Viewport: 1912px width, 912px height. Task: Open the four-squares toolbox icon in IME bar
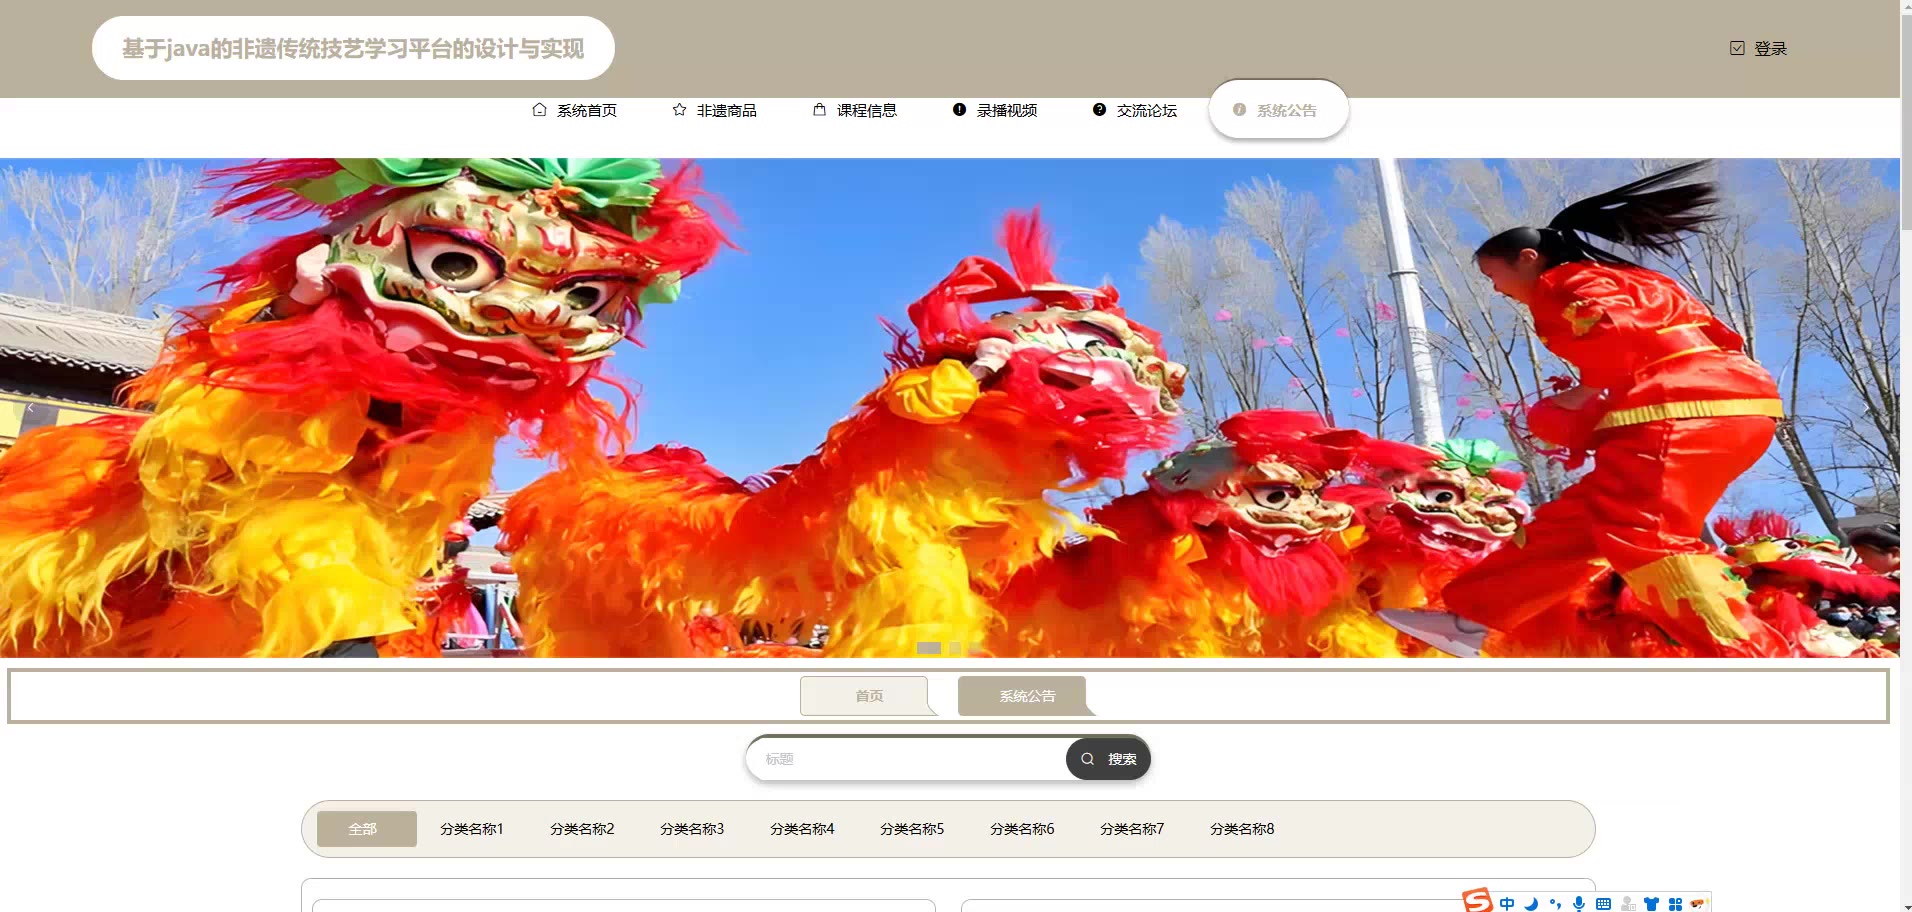click(x=1675, y=904)
